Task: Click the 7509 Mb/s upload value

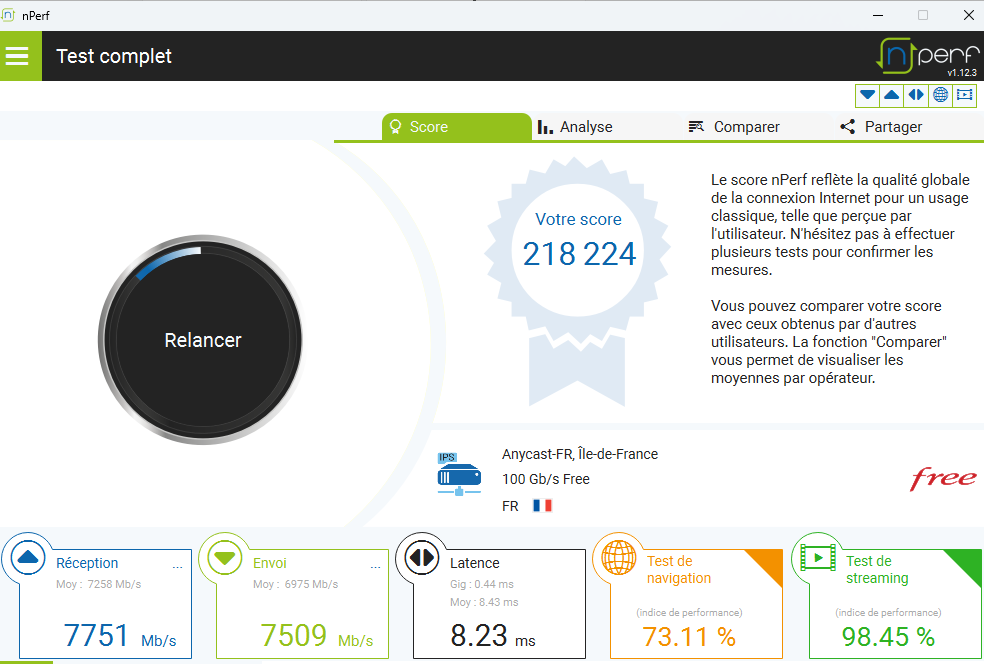Action: (316, 636)
